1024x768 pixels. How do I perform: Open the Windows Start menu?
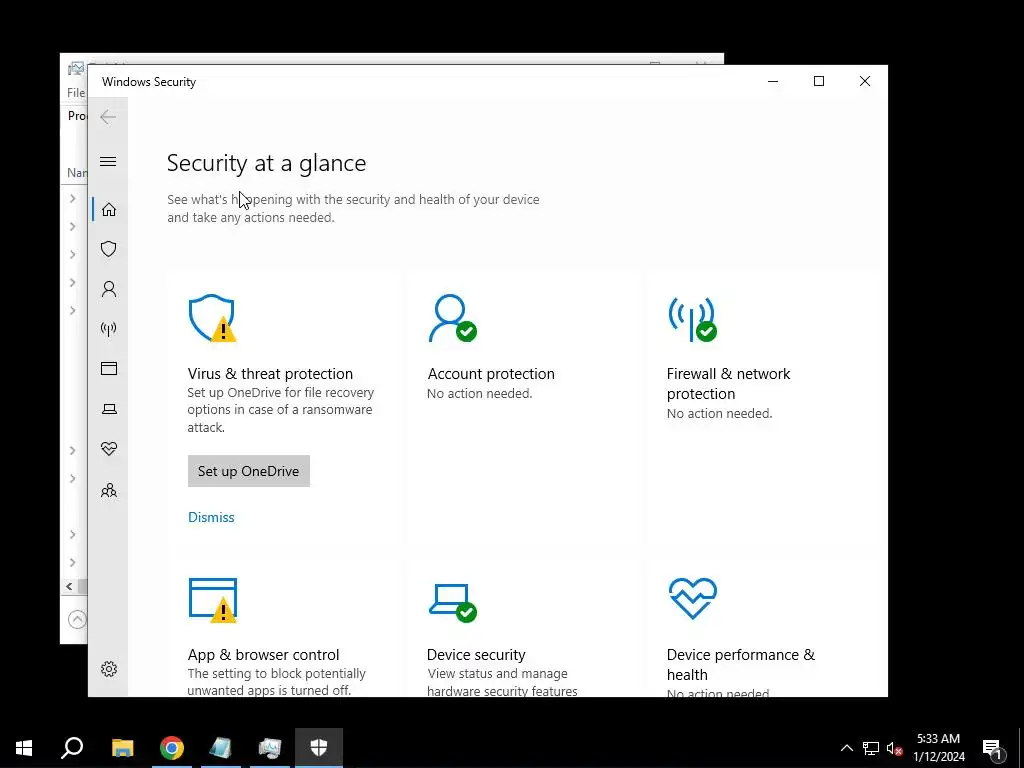pyautogui.click(x=24, y=748)
